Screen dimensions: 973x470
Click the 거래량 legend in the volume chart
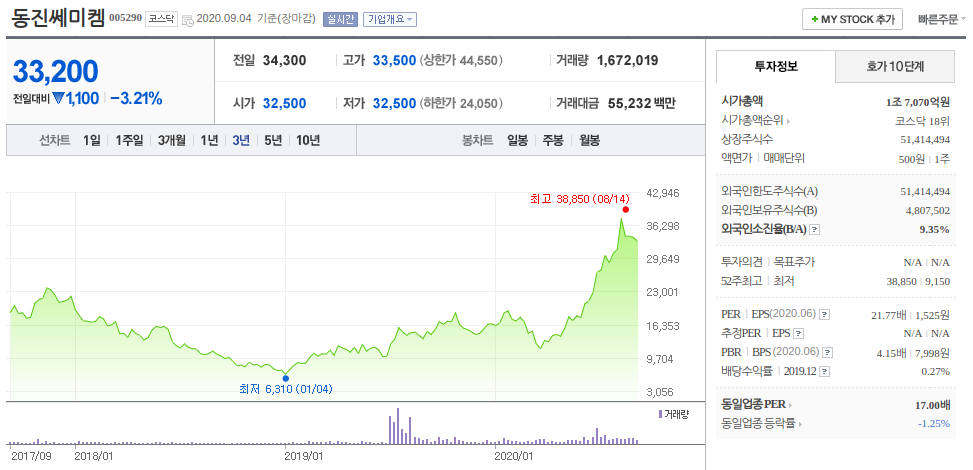(673, 414)
